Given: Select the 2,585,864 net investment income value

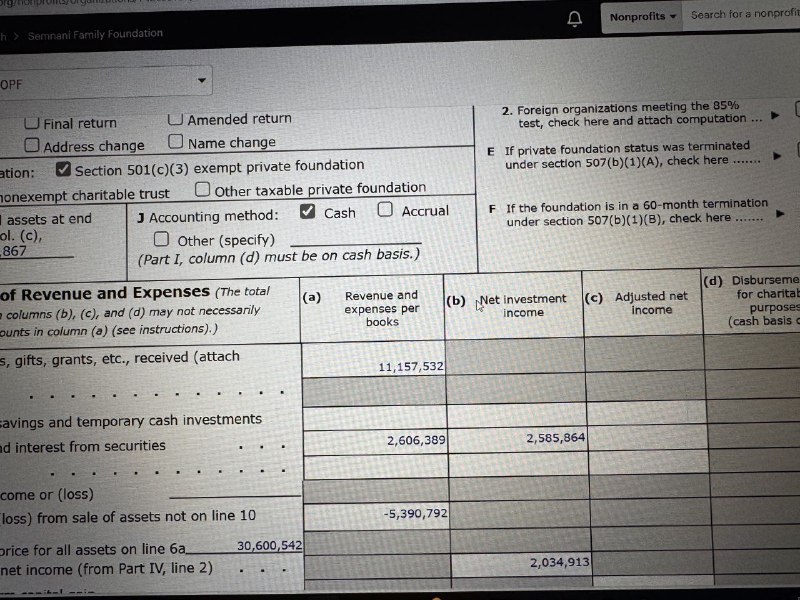Looking at the screenshot, I should pos(556,438).
